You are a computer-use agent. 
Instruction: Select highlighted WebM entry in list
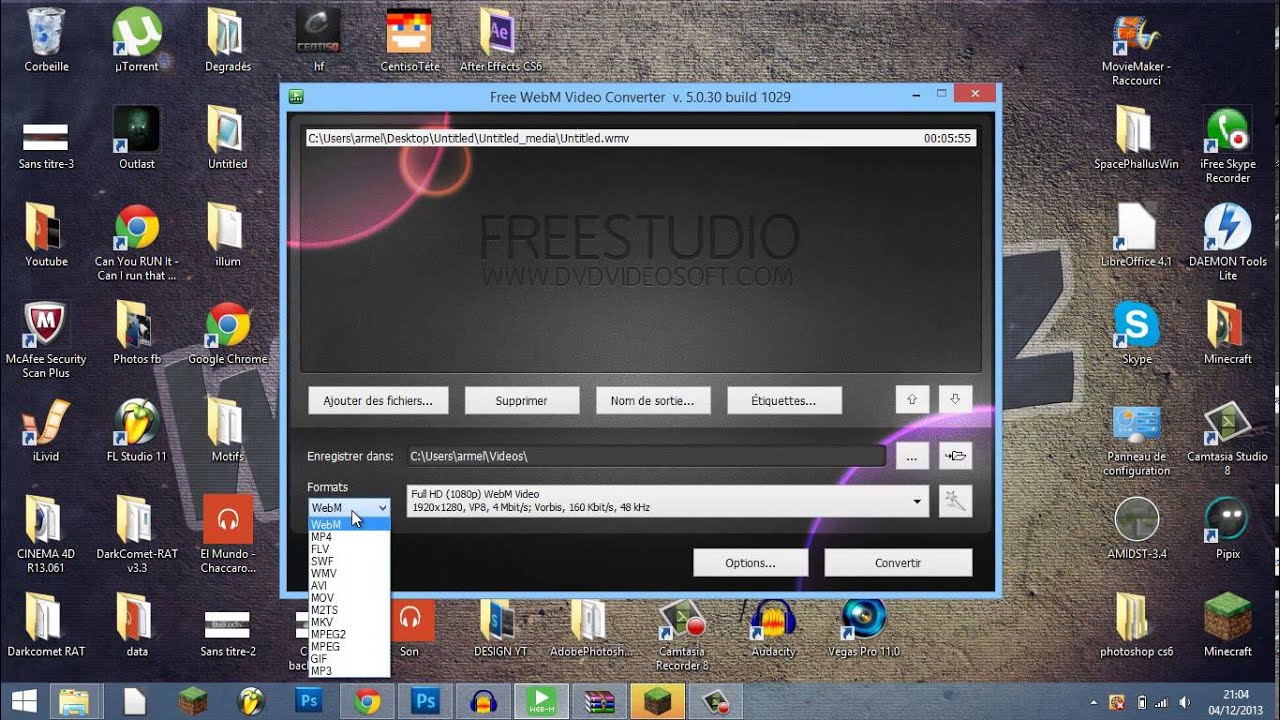[x=349, y=525]
